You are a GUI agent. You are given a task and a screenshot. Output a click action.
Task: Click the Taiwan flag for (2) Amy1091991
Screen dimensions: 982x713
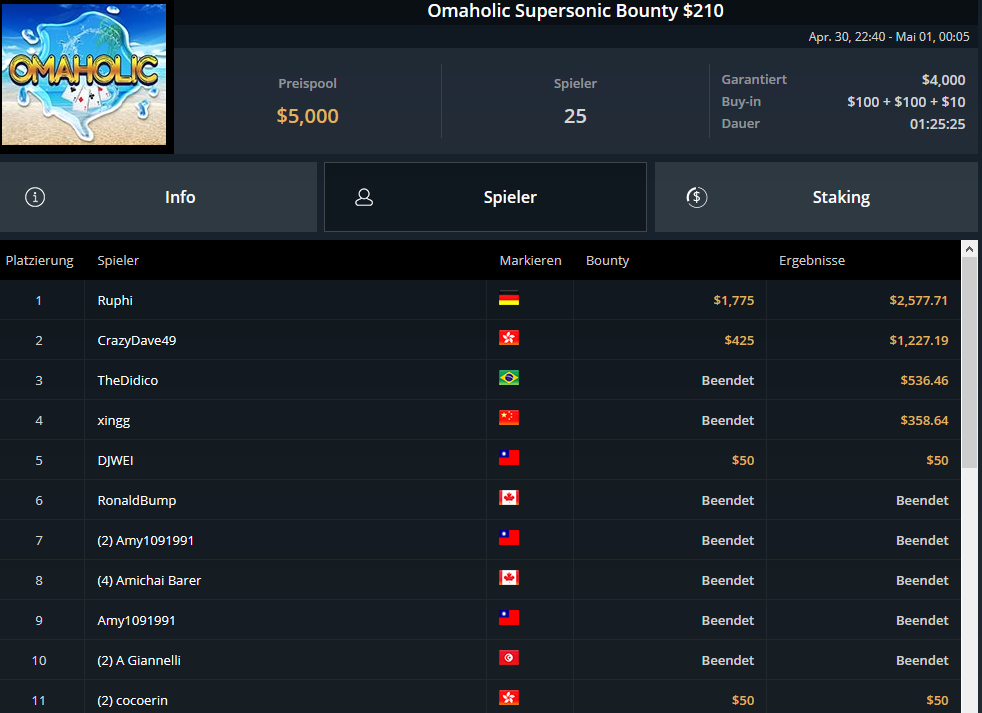[509, 538]
